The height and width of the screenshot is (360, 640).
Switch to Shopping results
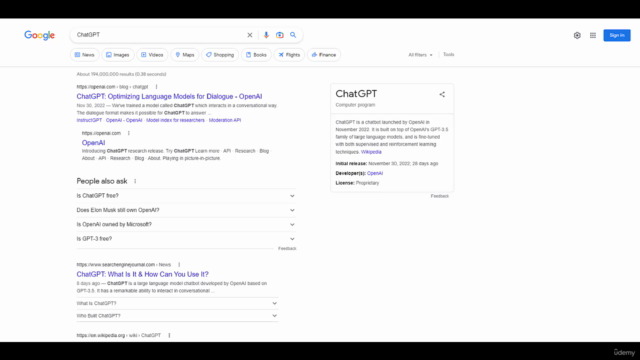tap(220, 55)
